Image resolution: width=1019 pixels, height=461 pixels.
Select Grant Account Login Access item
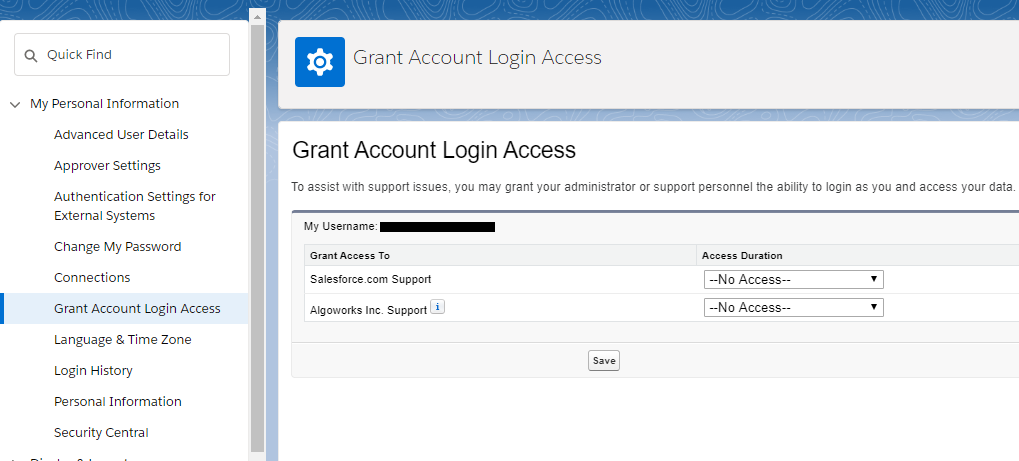click(137, 309)
